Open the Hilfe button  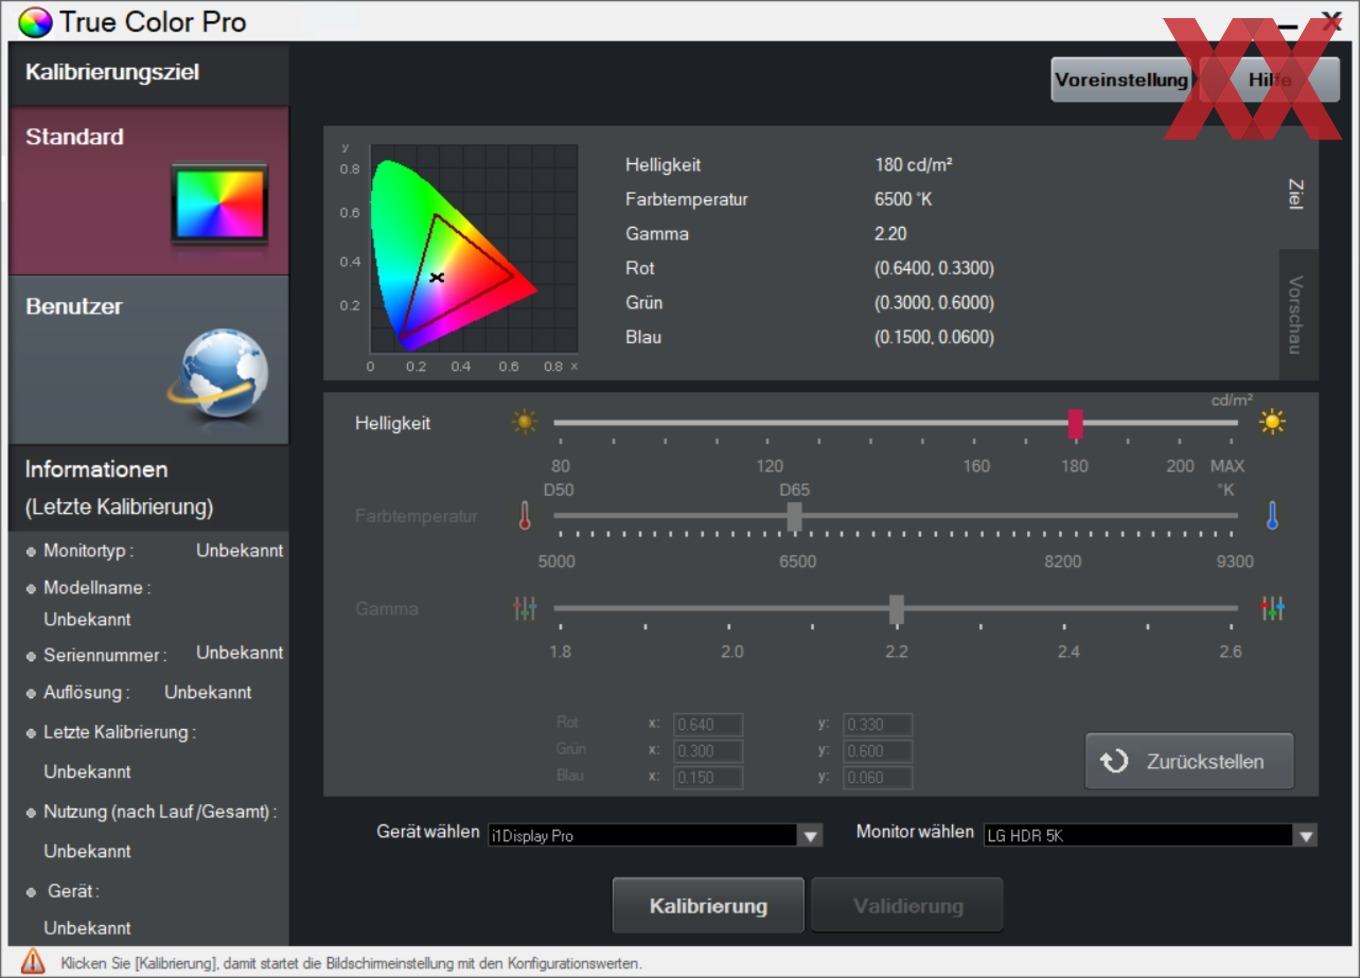pyautogui.click(x=1269, y=80)
